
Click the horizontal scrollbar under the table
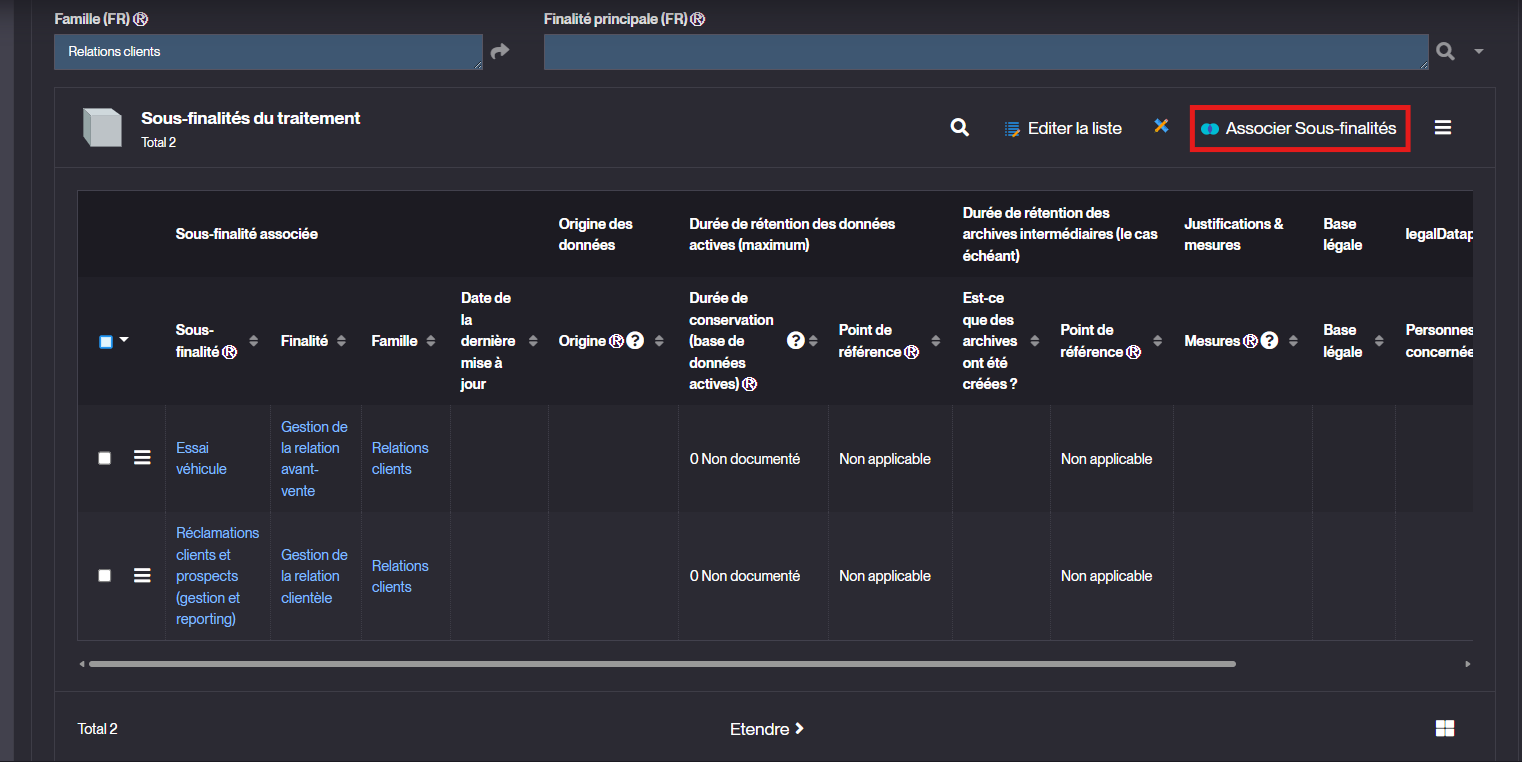tap(660, 663)
